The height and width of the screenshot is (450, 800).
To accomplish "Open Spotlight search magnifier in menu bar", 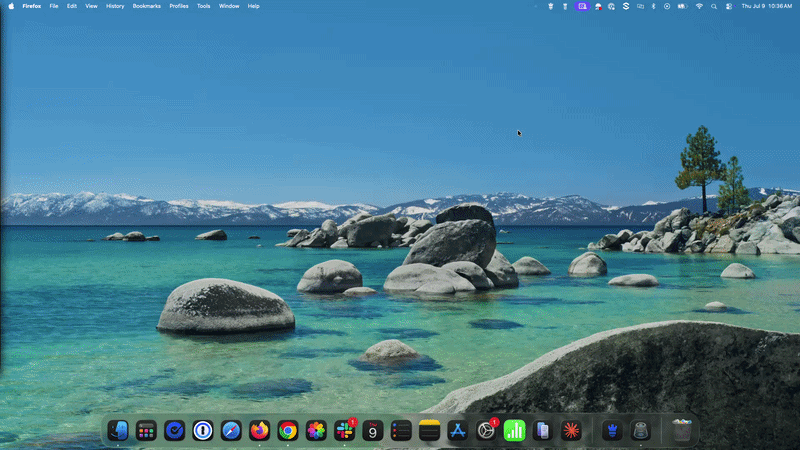I will point(714,6).
